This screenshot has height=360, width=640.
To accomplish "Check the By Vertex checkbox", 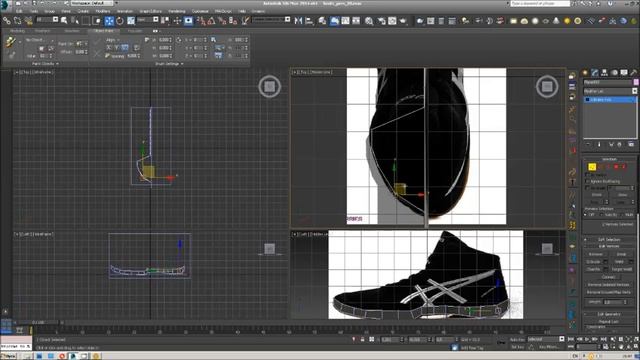I will click(x=588, y=175).
